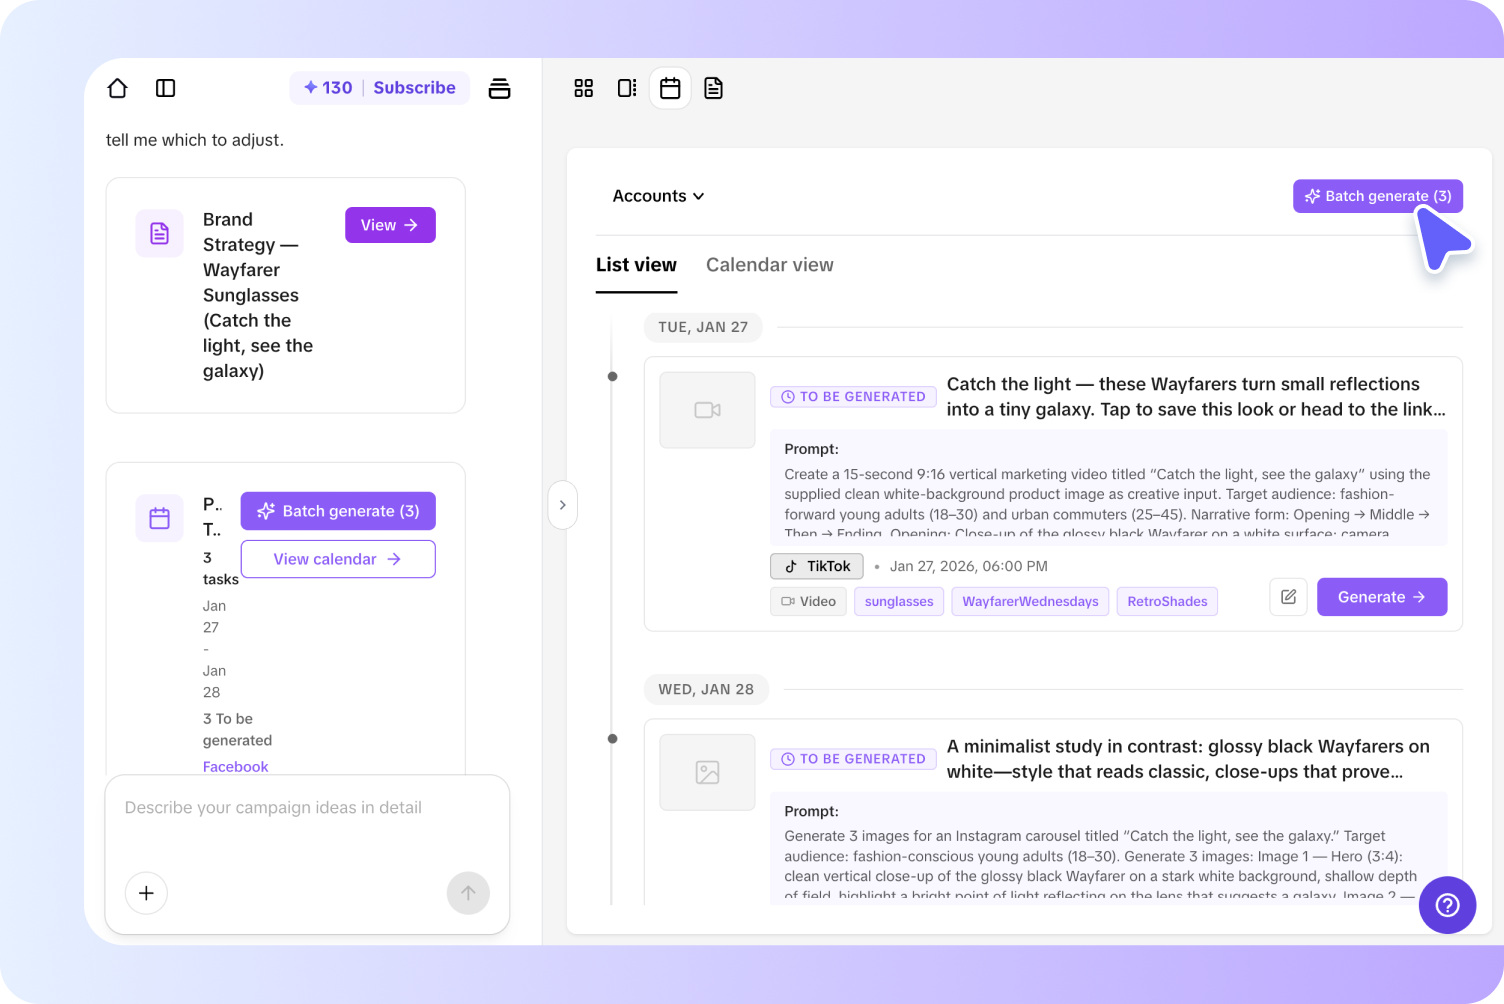Toggle the left sidebar panel

tap(165, 88)
